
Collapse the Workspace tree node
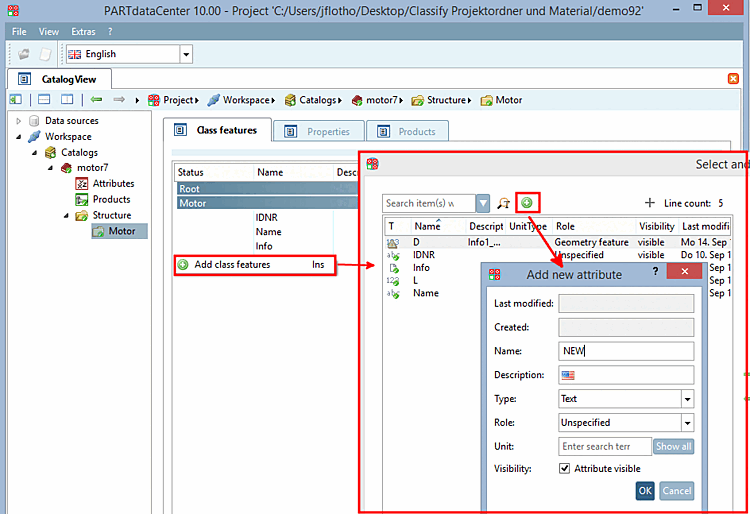click(x=19, y=137)
